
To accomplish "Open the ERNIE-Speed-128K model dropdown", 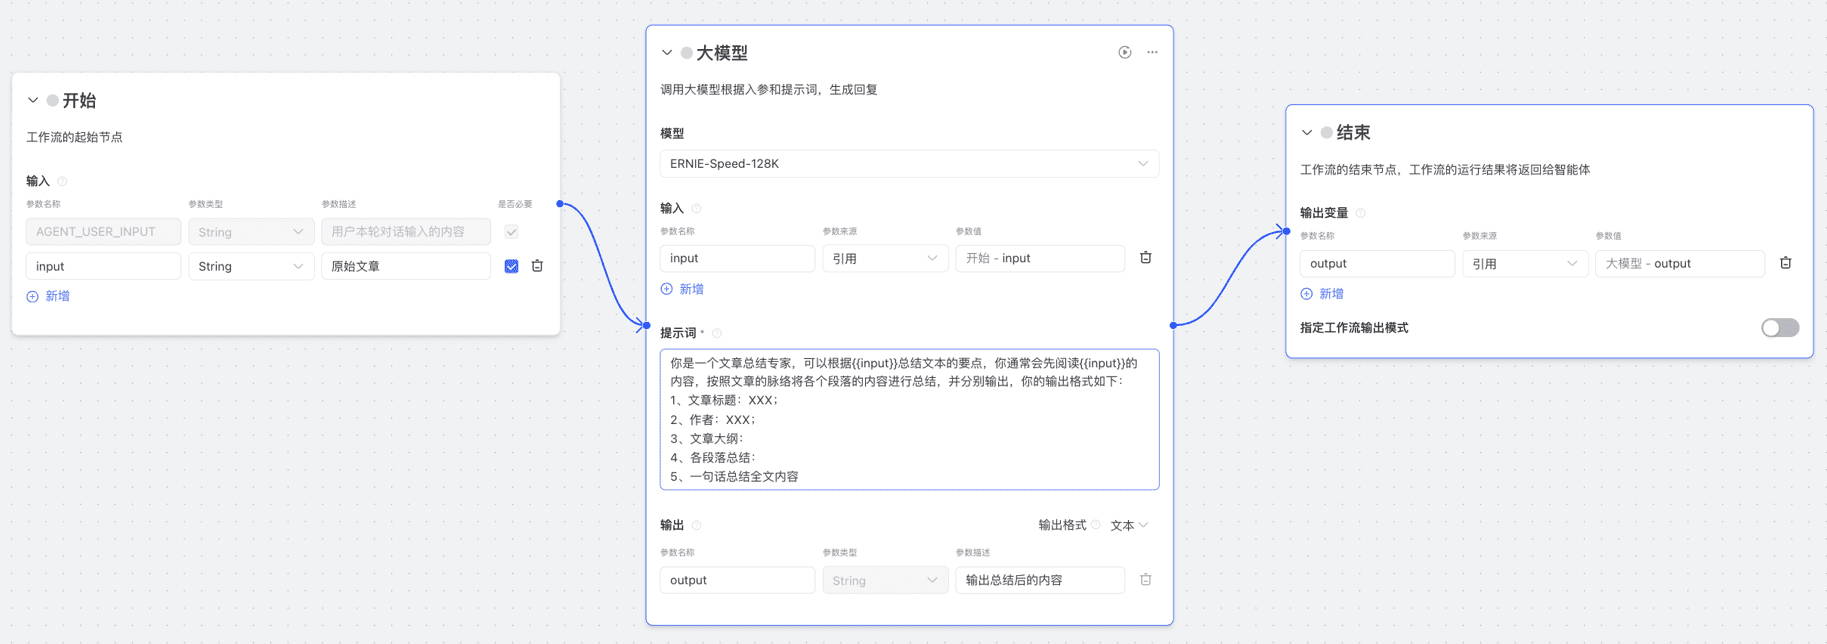I will [x=908, y=164].
